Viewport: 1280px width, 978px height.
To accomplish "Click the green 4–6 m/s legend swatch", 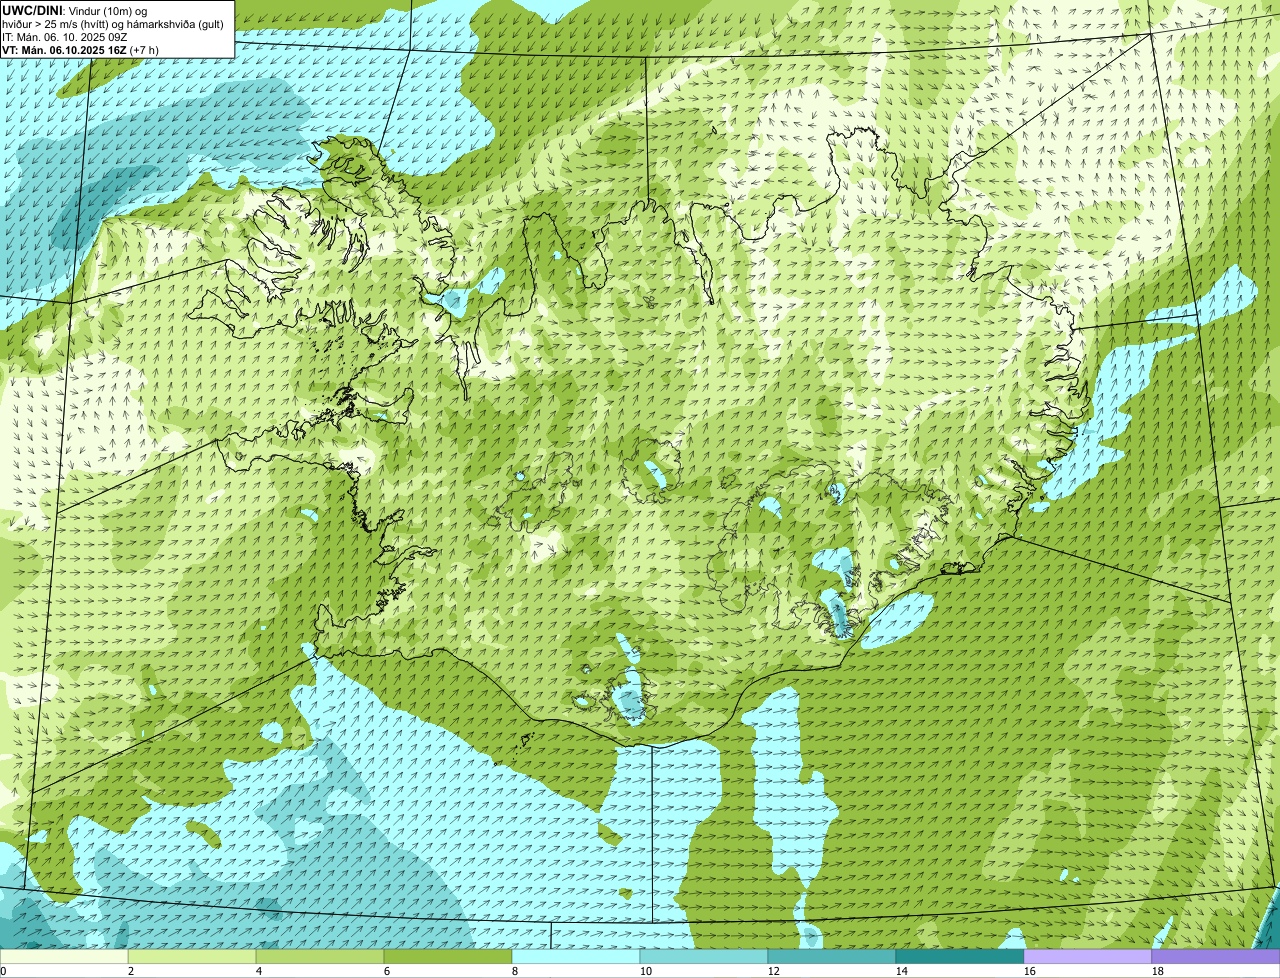I will pos(320,957).
